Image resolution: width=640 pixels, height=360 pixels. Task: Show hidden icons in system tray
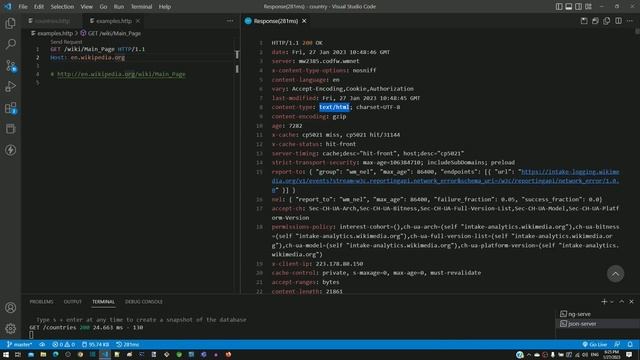tap(529, 355)
